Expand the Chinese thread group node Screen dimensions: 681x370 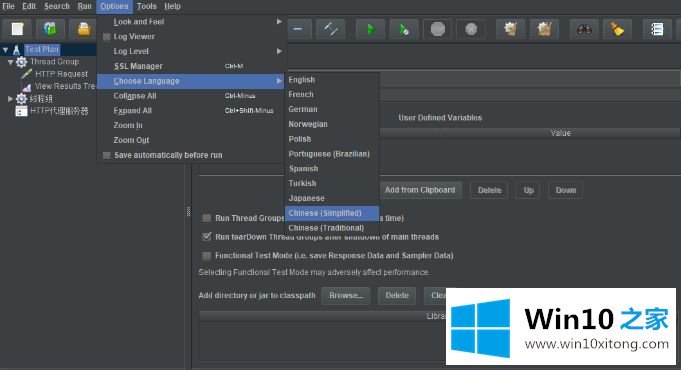10,99
